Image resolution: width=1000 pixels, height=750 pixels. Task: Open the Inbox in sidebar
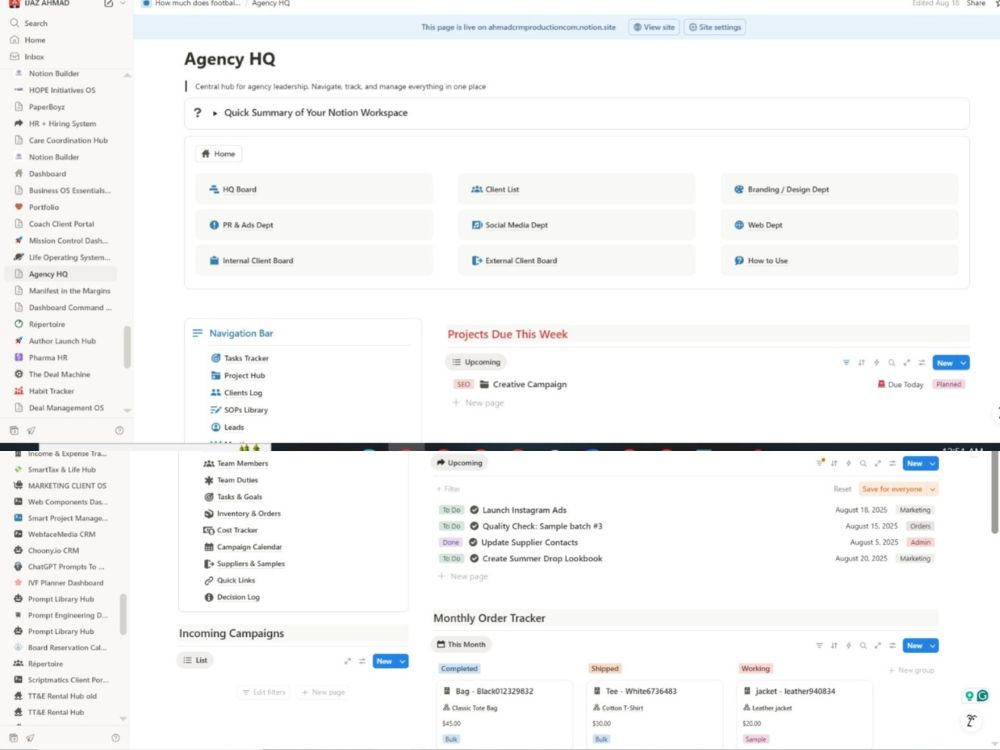pos(34,56)
